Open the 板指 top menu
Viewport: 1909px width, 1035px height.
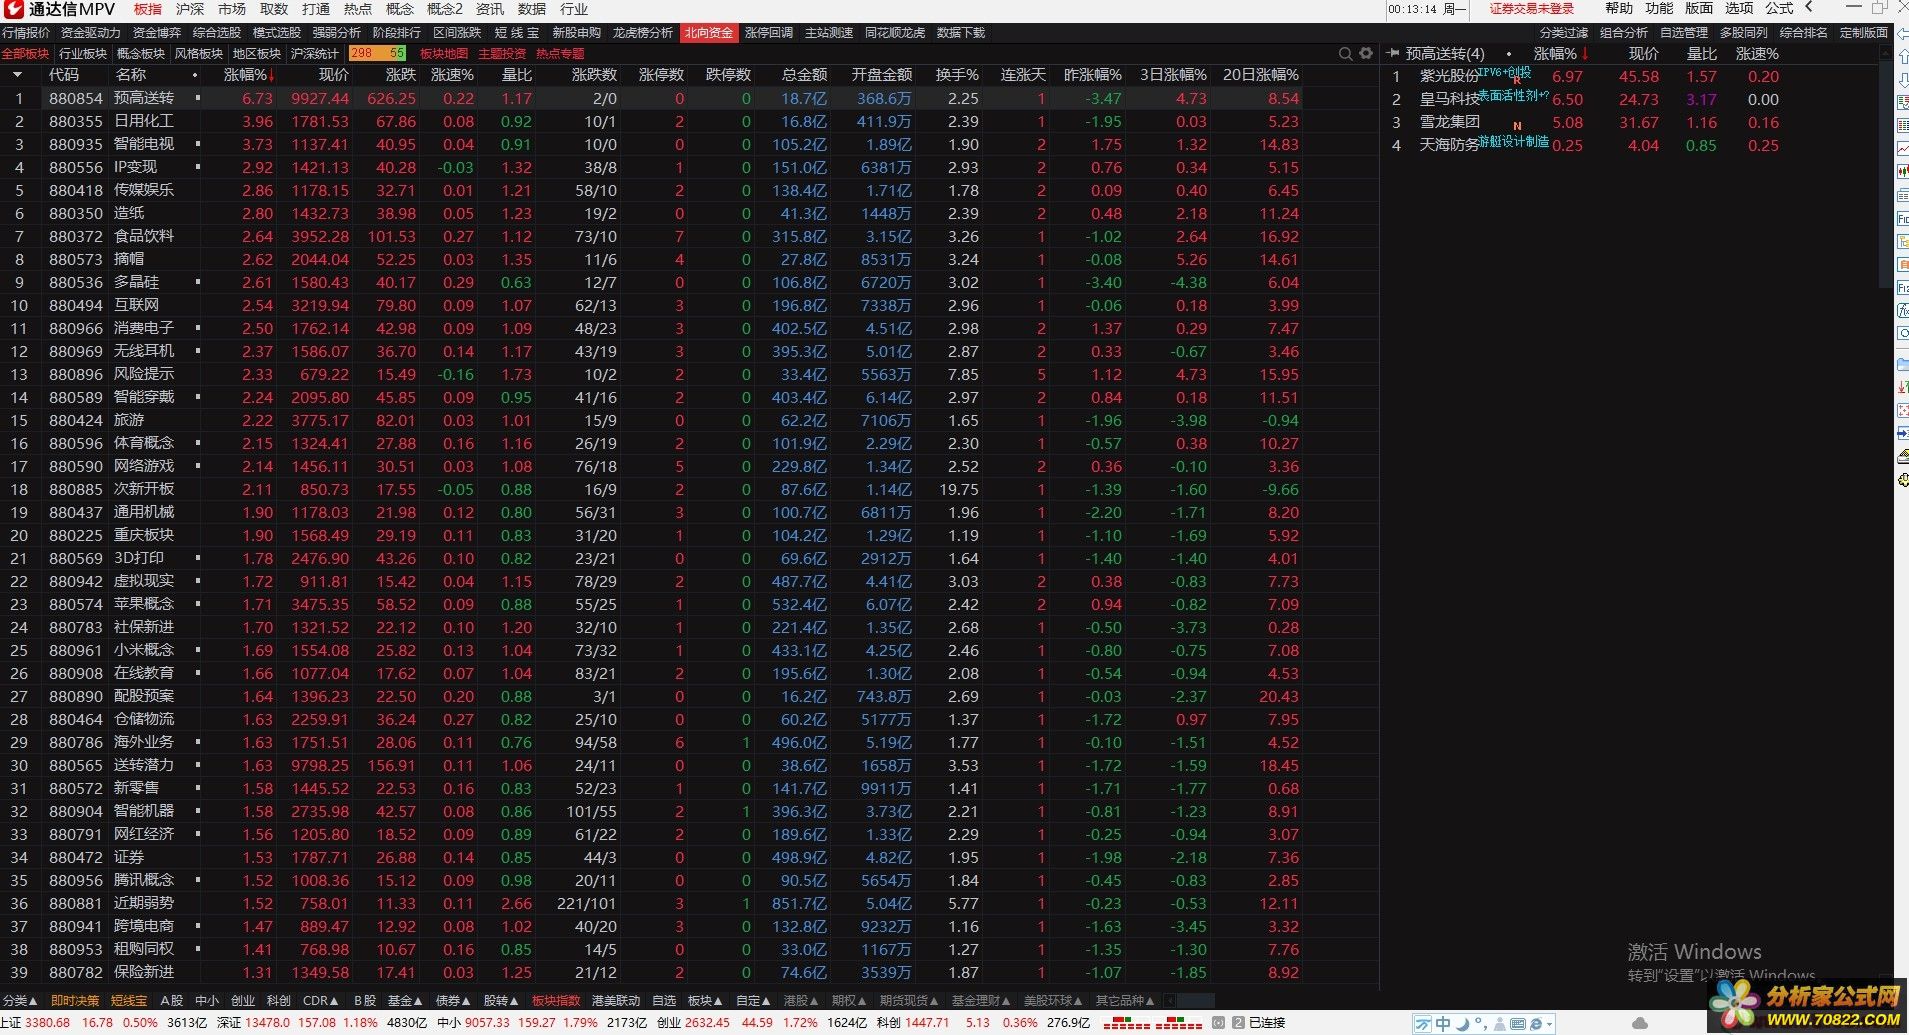[148, 9]
